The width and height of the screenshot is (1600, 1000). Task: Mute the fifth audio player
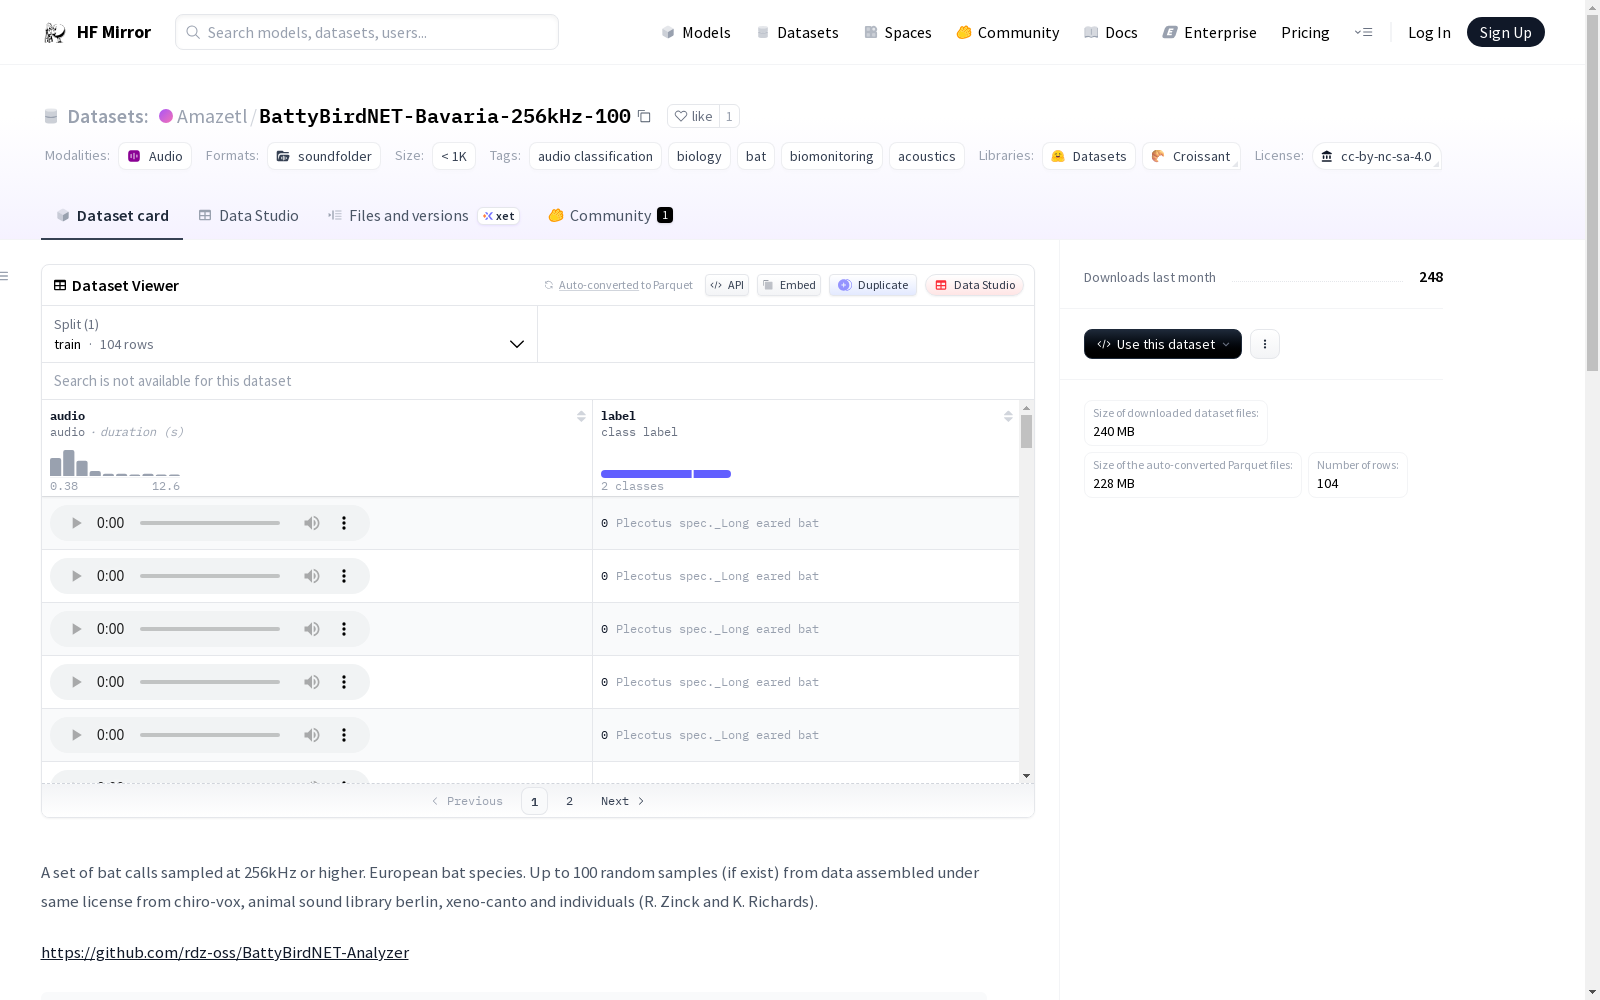tap(312, 735)
